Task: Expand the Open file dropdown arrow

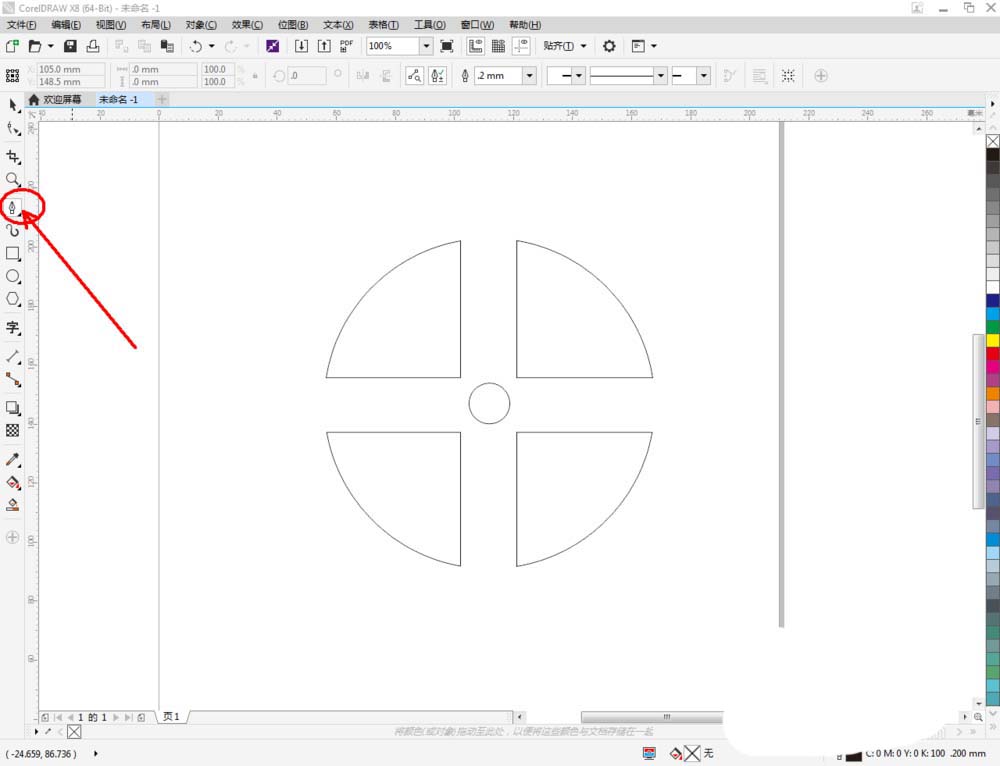Action: [x=50, y=46]
